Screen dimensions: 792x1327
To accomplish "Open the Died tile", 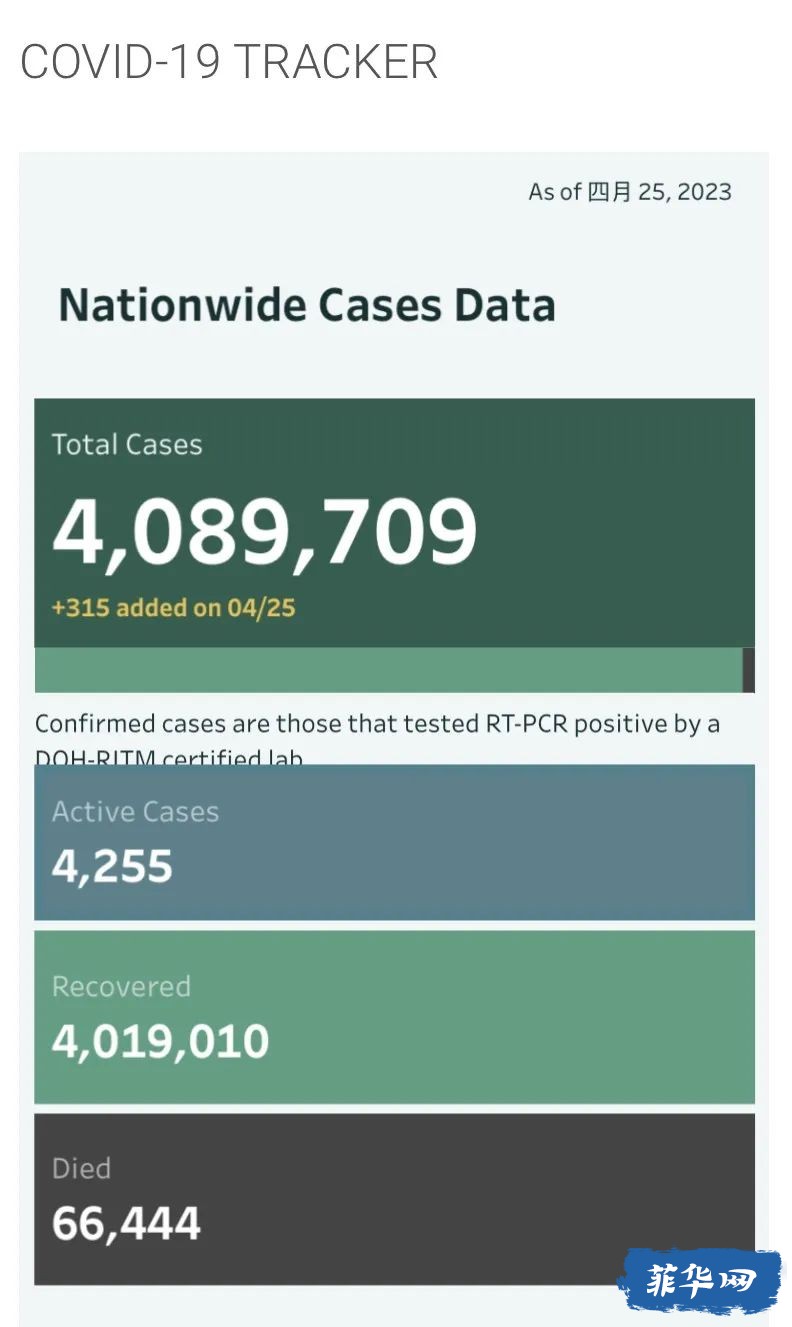I will 394,1199.
